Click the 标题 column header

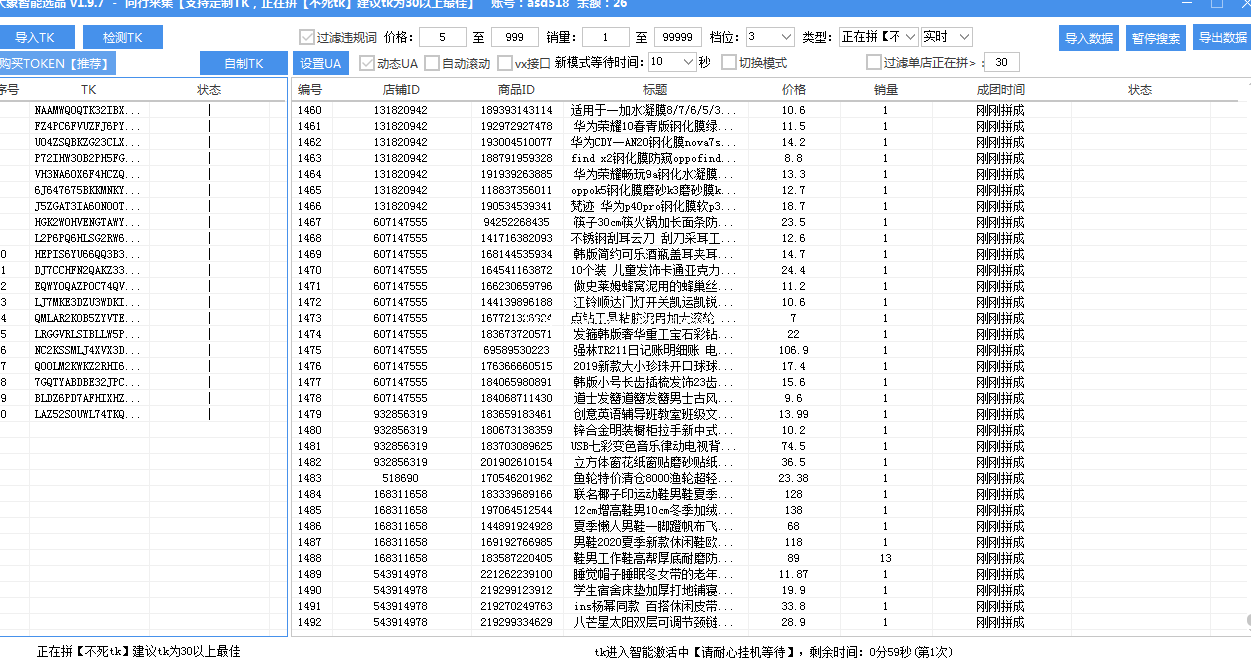click(x=655, y=90)
